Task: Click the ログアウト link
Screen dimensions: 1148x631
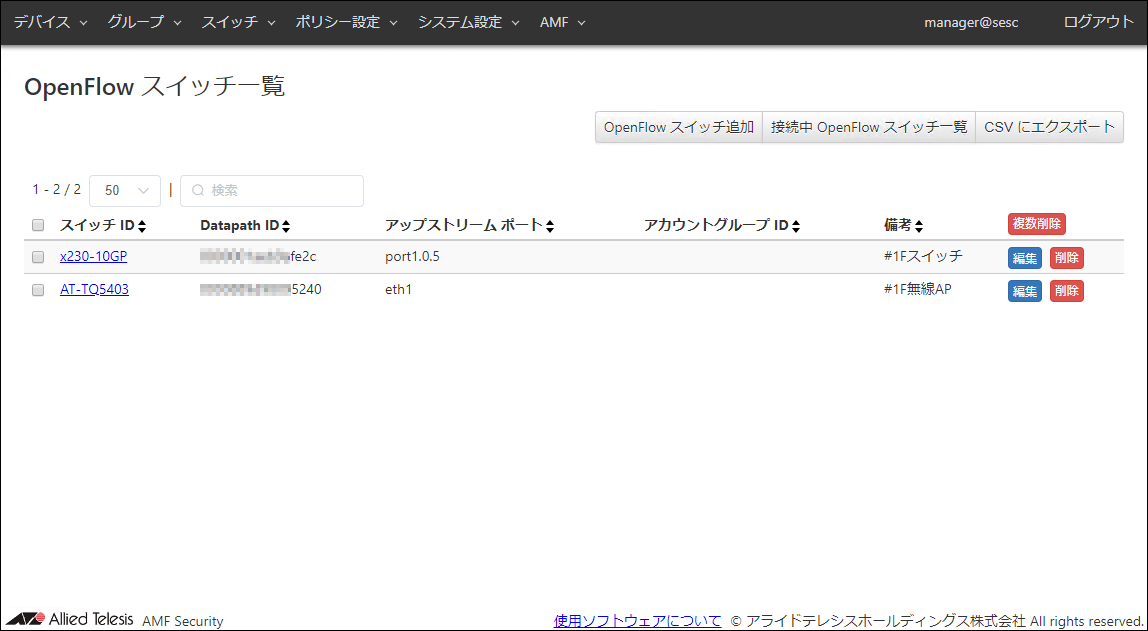Action: [x=1098, y=22]
